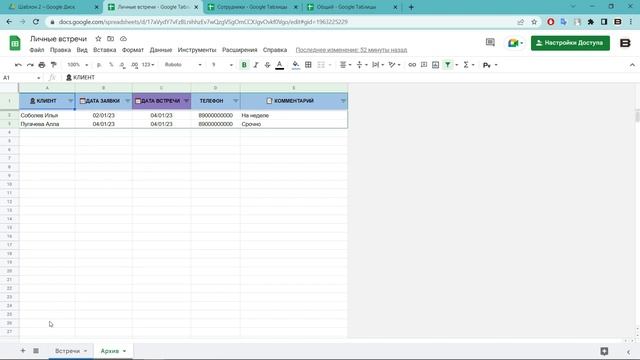The height and width of the screenshot is (360, 640).
Task: Click the undo arrow in the toolbar
Action: point(18,65)
